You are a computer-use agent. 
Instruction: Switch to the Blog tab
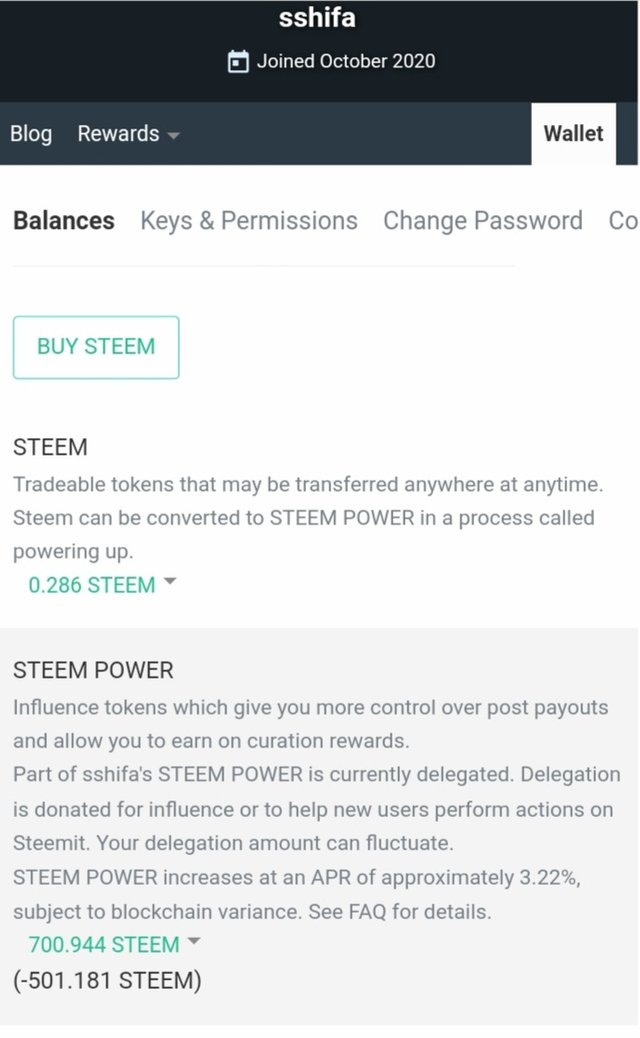pyautogui.click(x=31, y=134)
